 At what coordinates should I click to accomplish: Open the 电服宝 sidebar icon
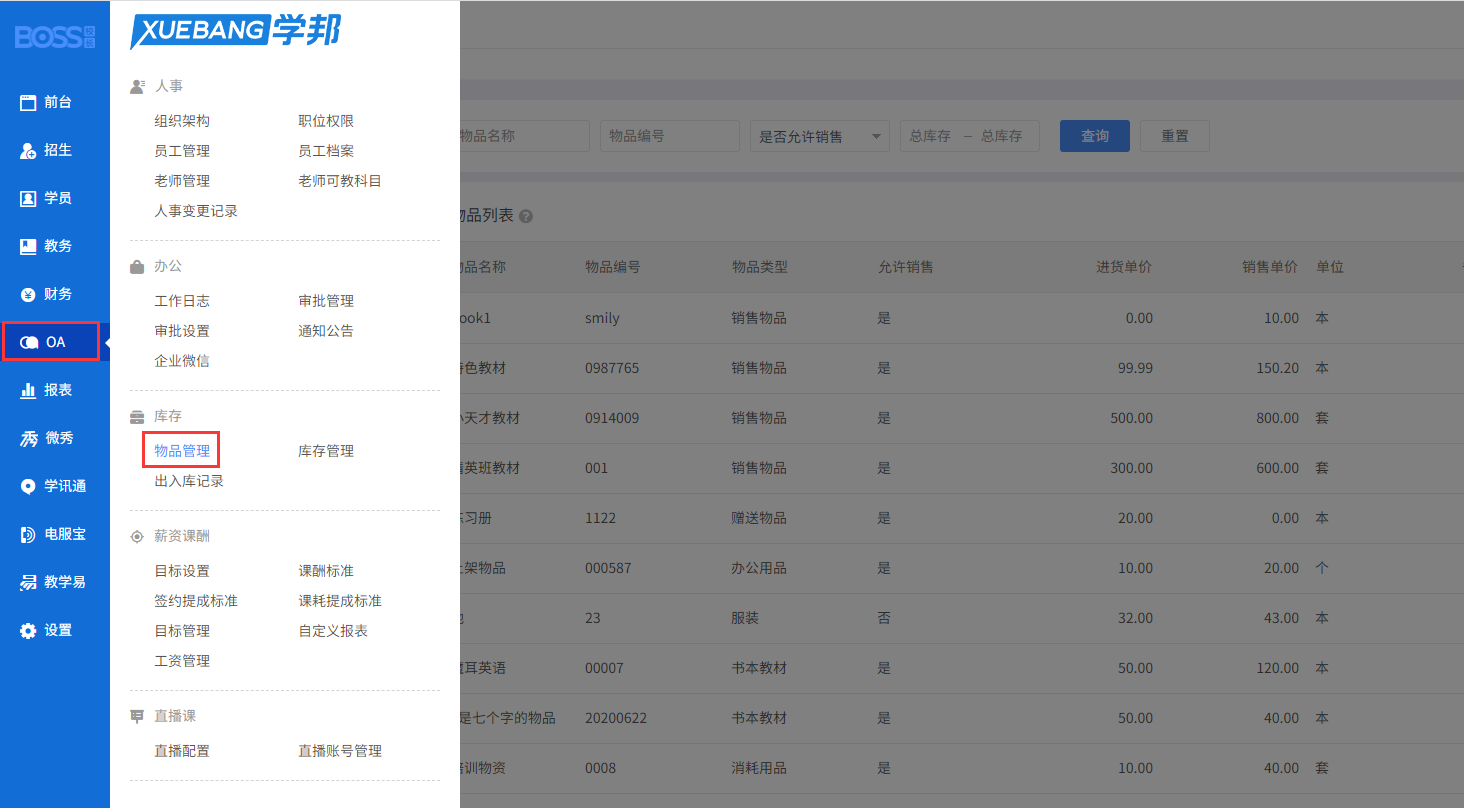(28, 534)
